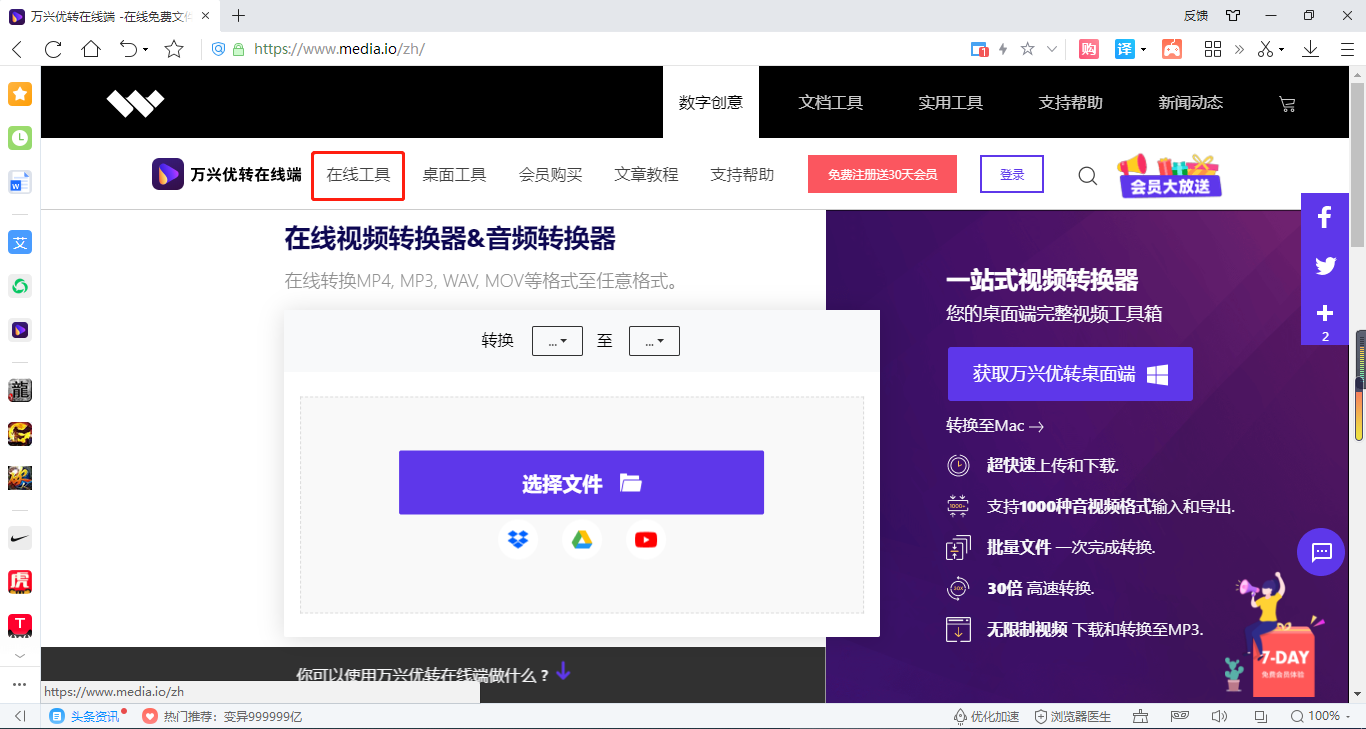This screenshot has height=729, width=1366.
Task: Open the source format dropdown after 转换
Action: point(557,340)
